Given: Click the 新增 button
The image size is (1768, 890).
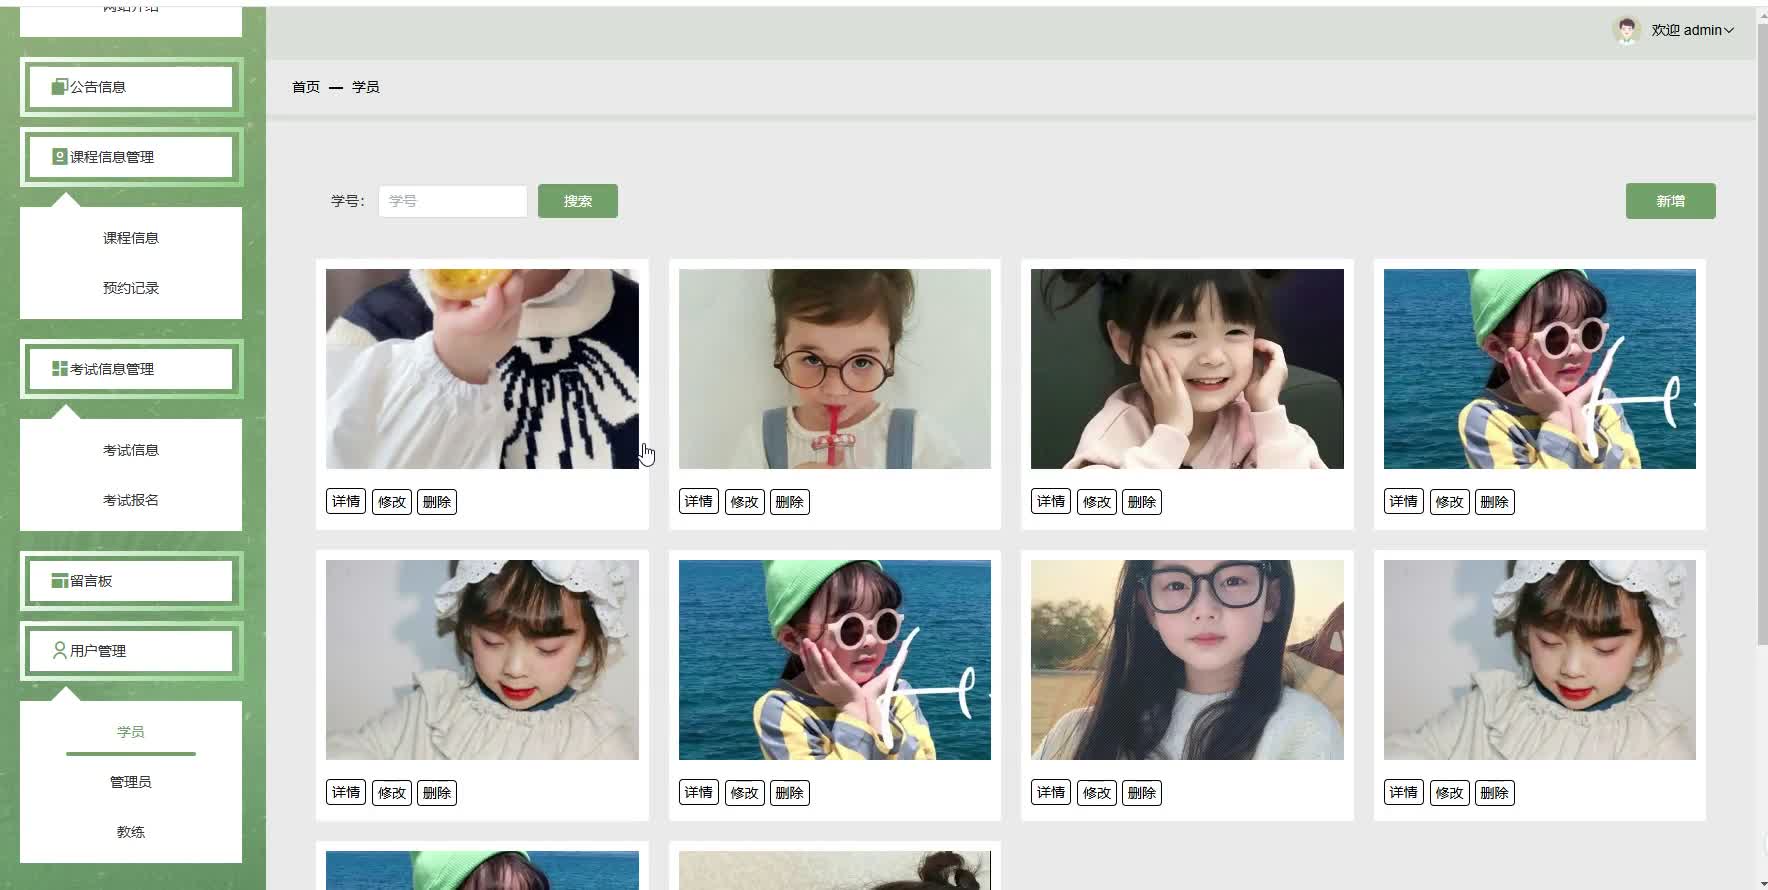Looking at the screenshot, I should tap(1671, 201).
